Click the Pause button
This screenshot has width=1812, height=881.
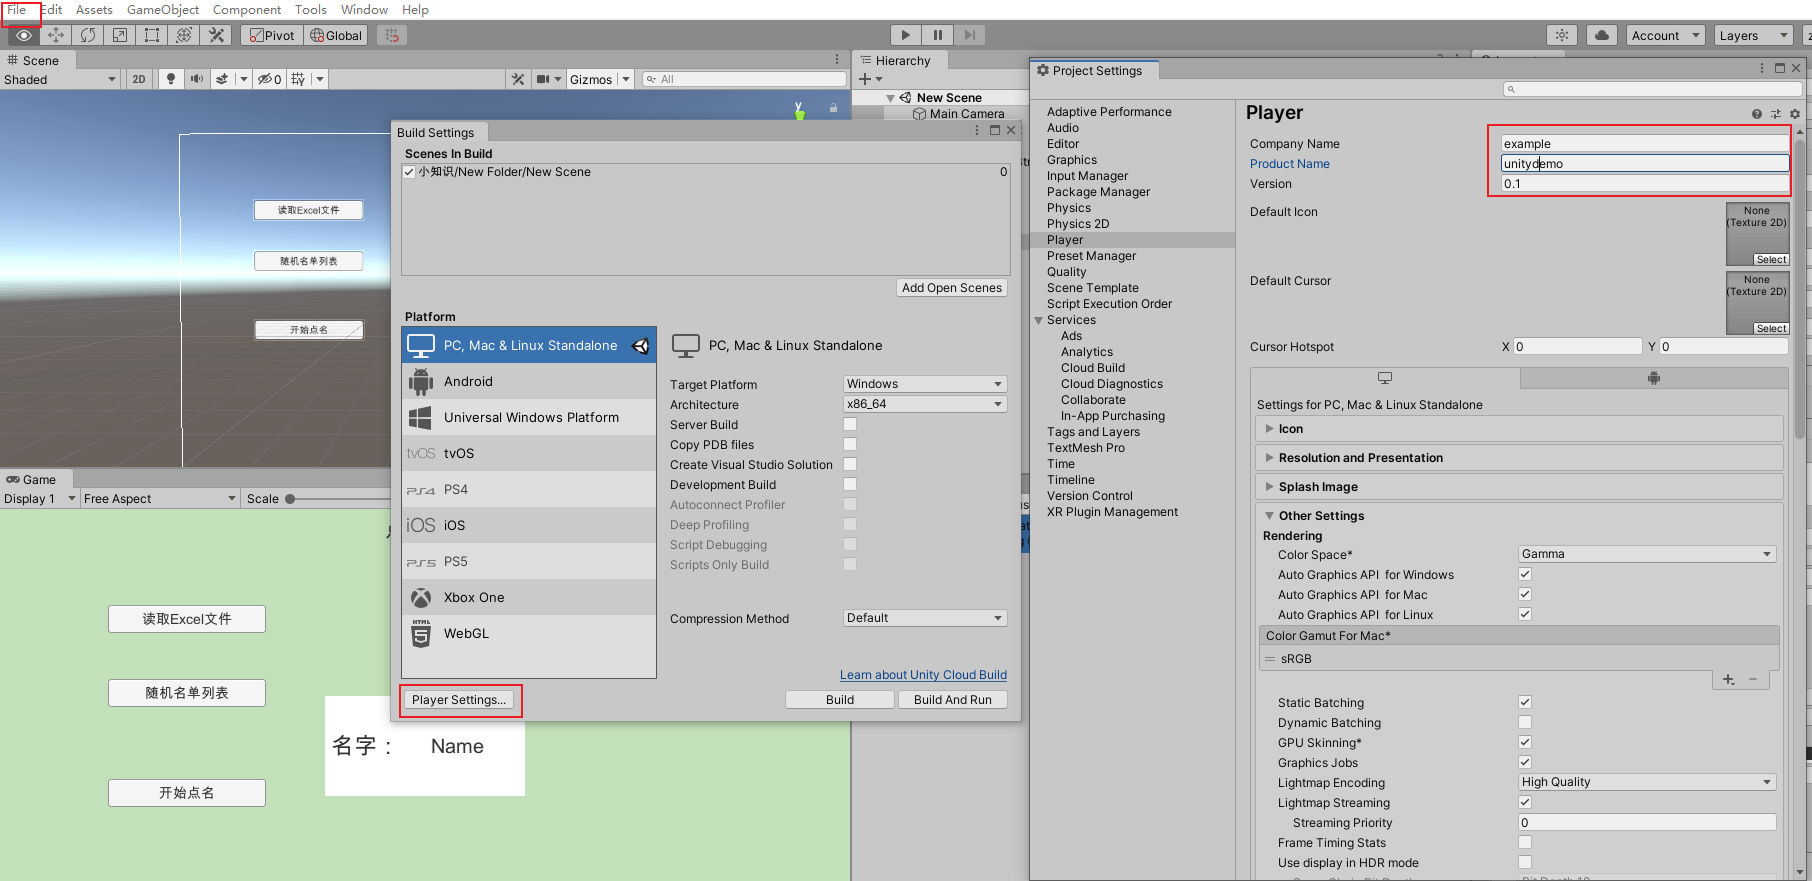[937, 35]
